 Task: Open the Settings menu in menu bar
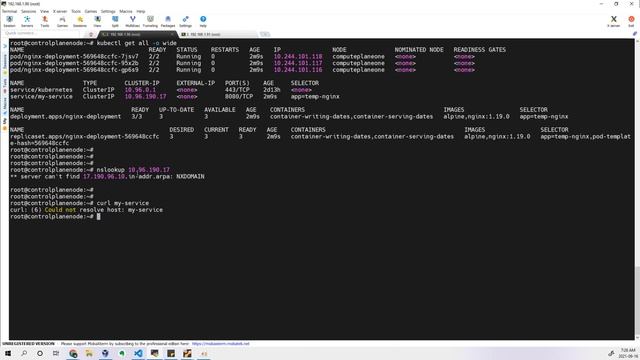[108, 11]
